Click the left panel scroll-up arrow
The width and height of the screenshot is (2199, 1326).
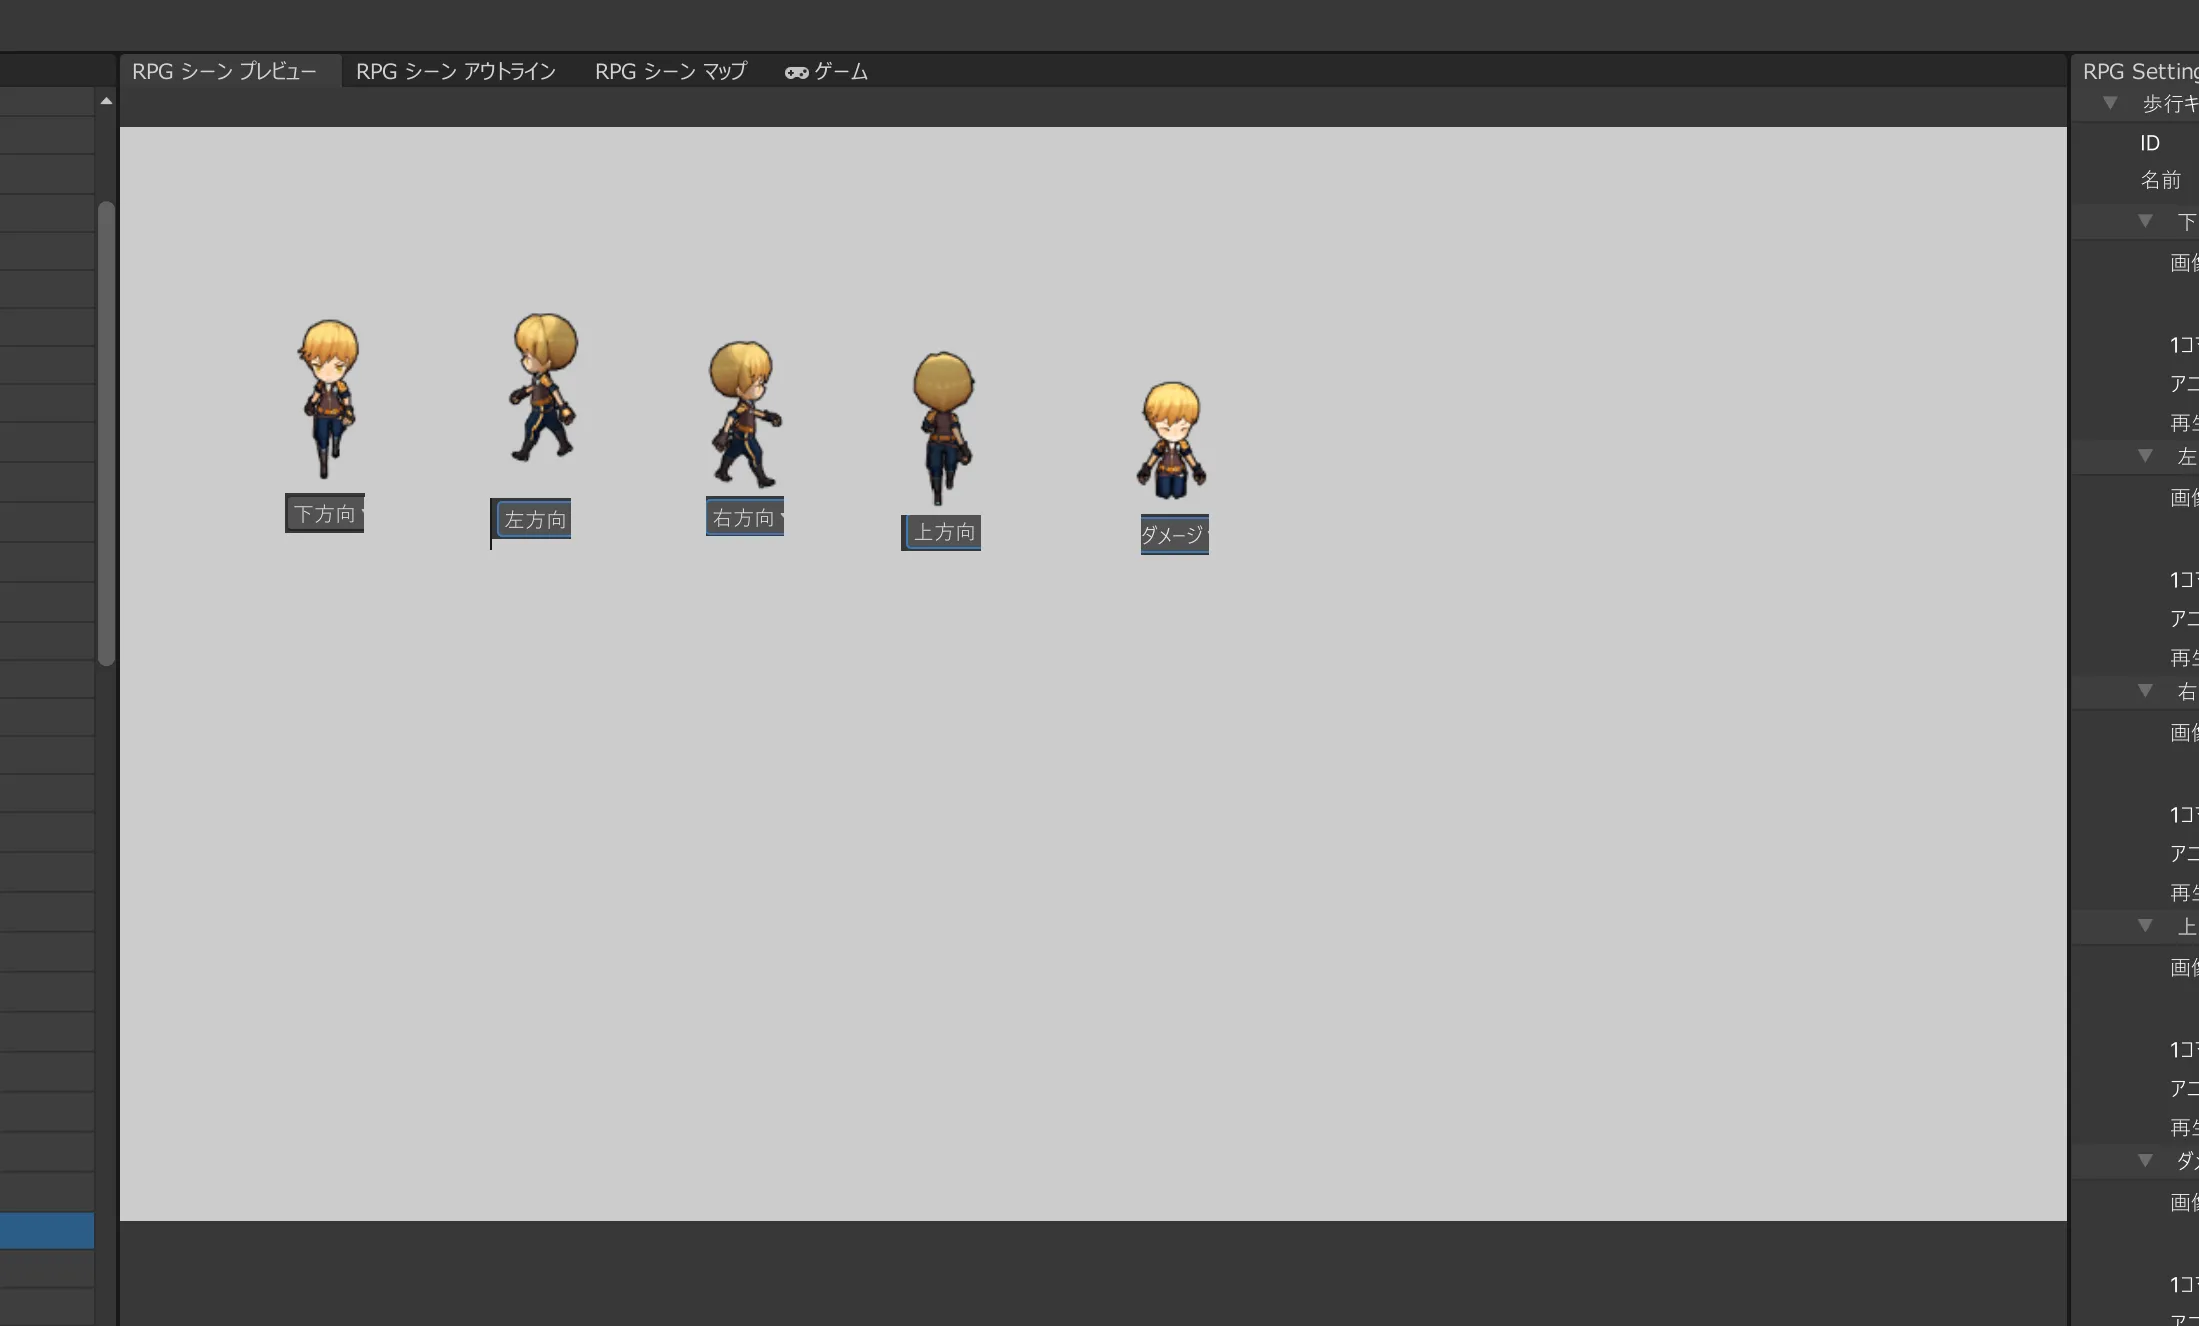(x=106, y=101)
